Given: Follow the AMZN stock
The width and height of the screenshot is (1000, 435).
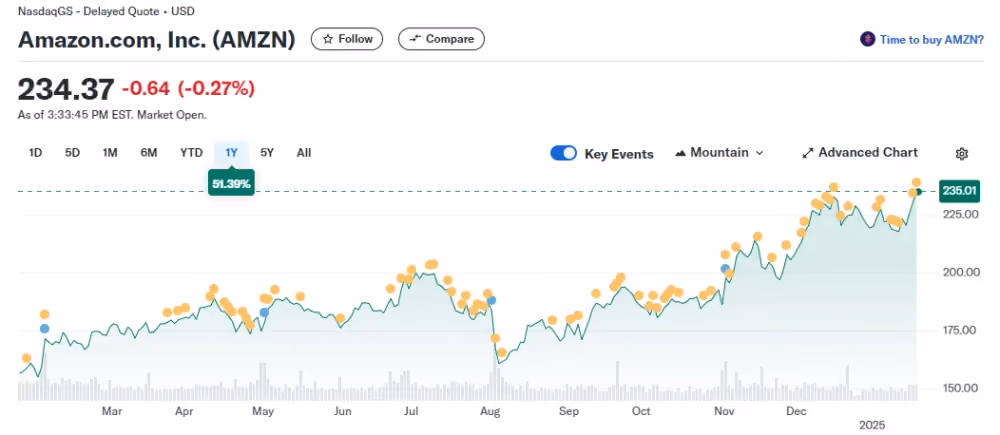Looking at the screenshot, I should 347,39.
